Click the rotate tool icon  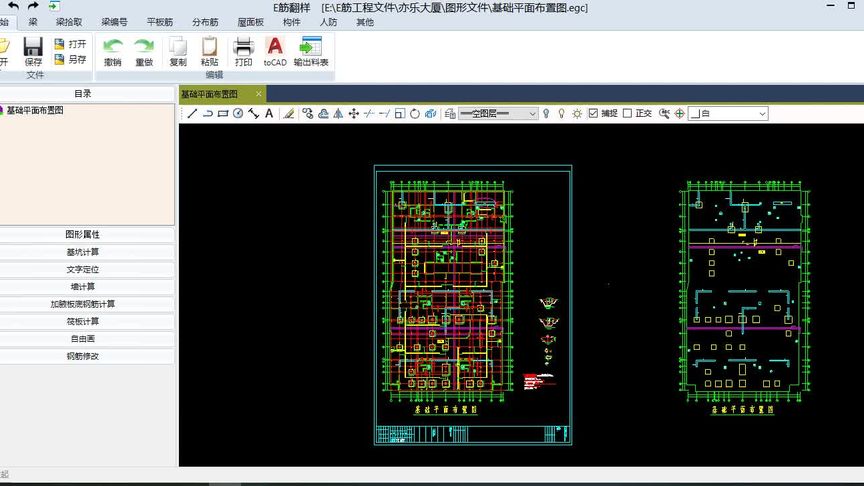click(x=415, y=114)
